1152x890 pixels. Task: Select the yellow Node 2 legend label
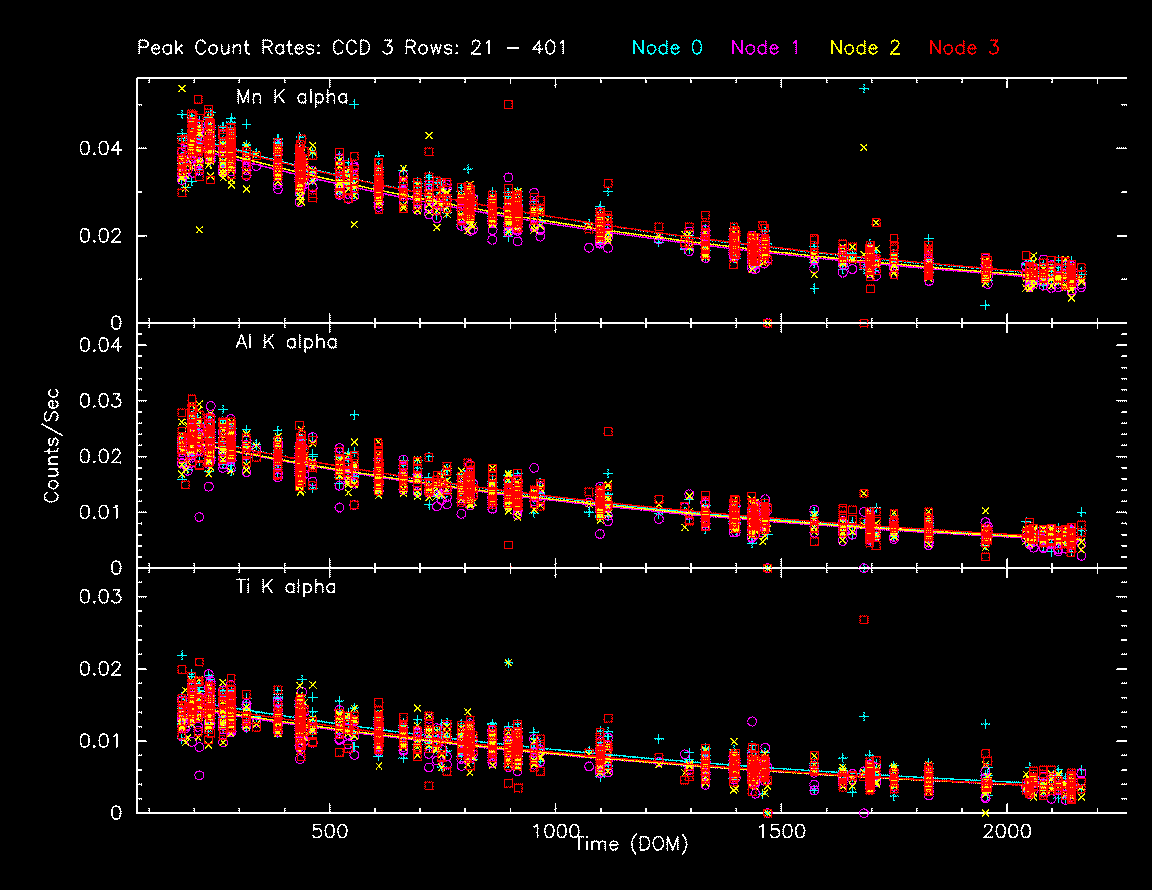(866, 47)
